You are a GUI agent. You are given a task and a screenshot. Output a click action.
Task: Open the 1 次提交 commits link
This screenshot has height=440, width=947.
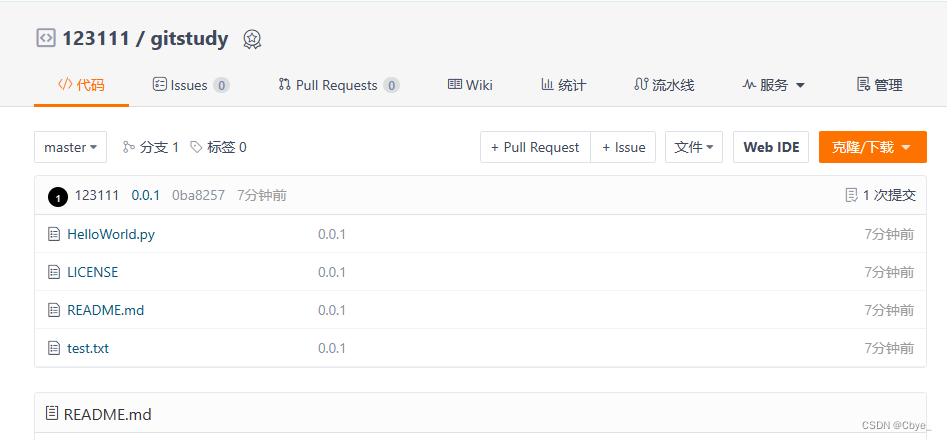pyautogui.click(x=881, y=195)
